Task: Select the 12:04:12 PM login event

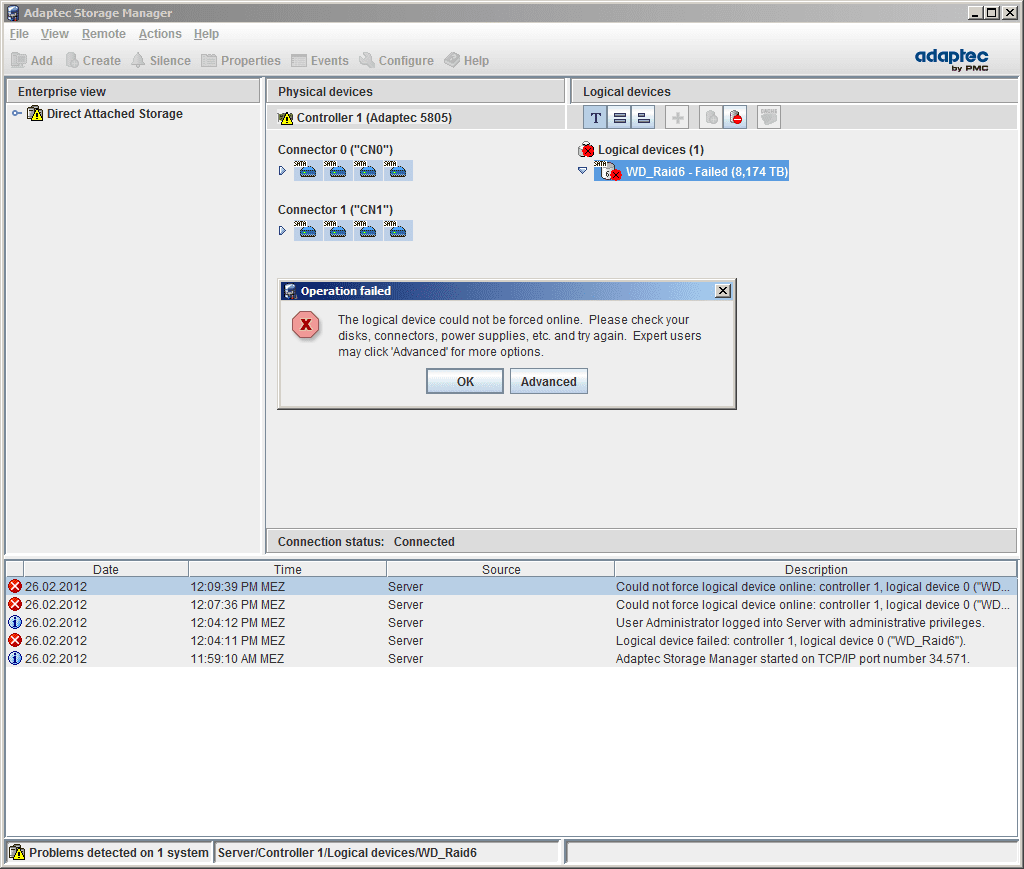Action: (x=511, y=622)
